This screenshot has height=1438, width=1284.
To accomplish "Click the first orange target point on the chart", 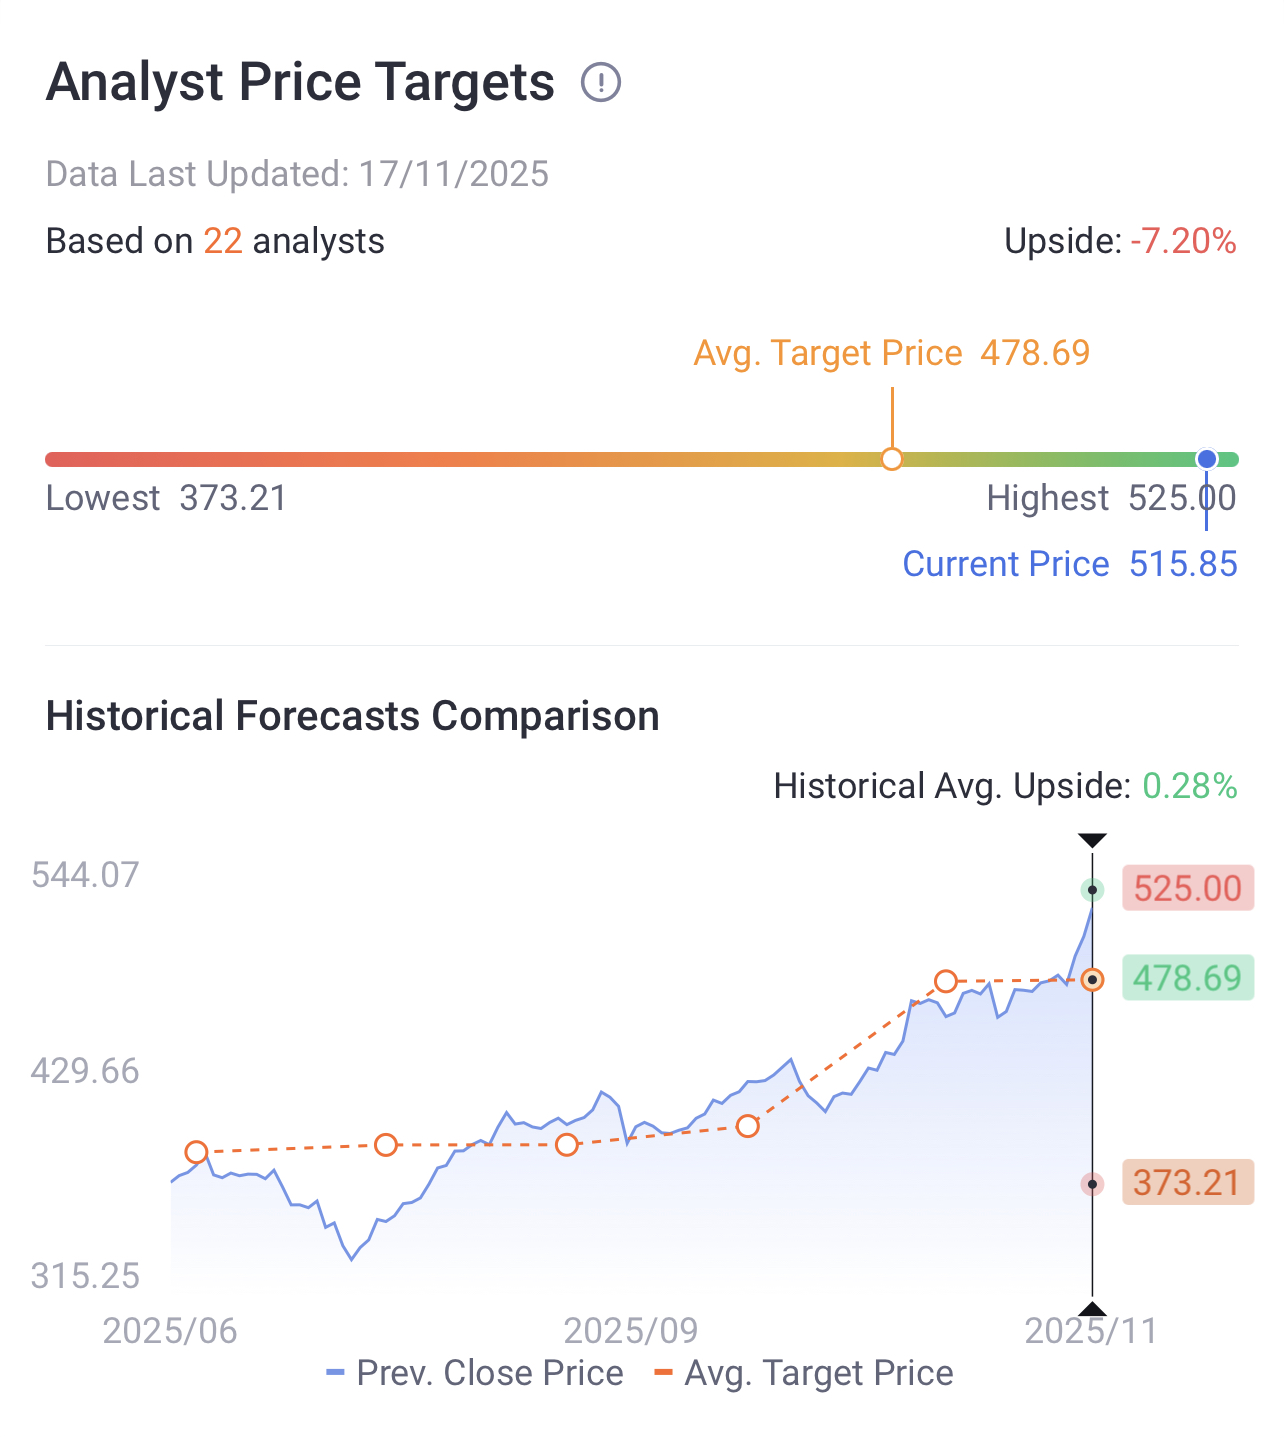I will (x=196, y=1152).
